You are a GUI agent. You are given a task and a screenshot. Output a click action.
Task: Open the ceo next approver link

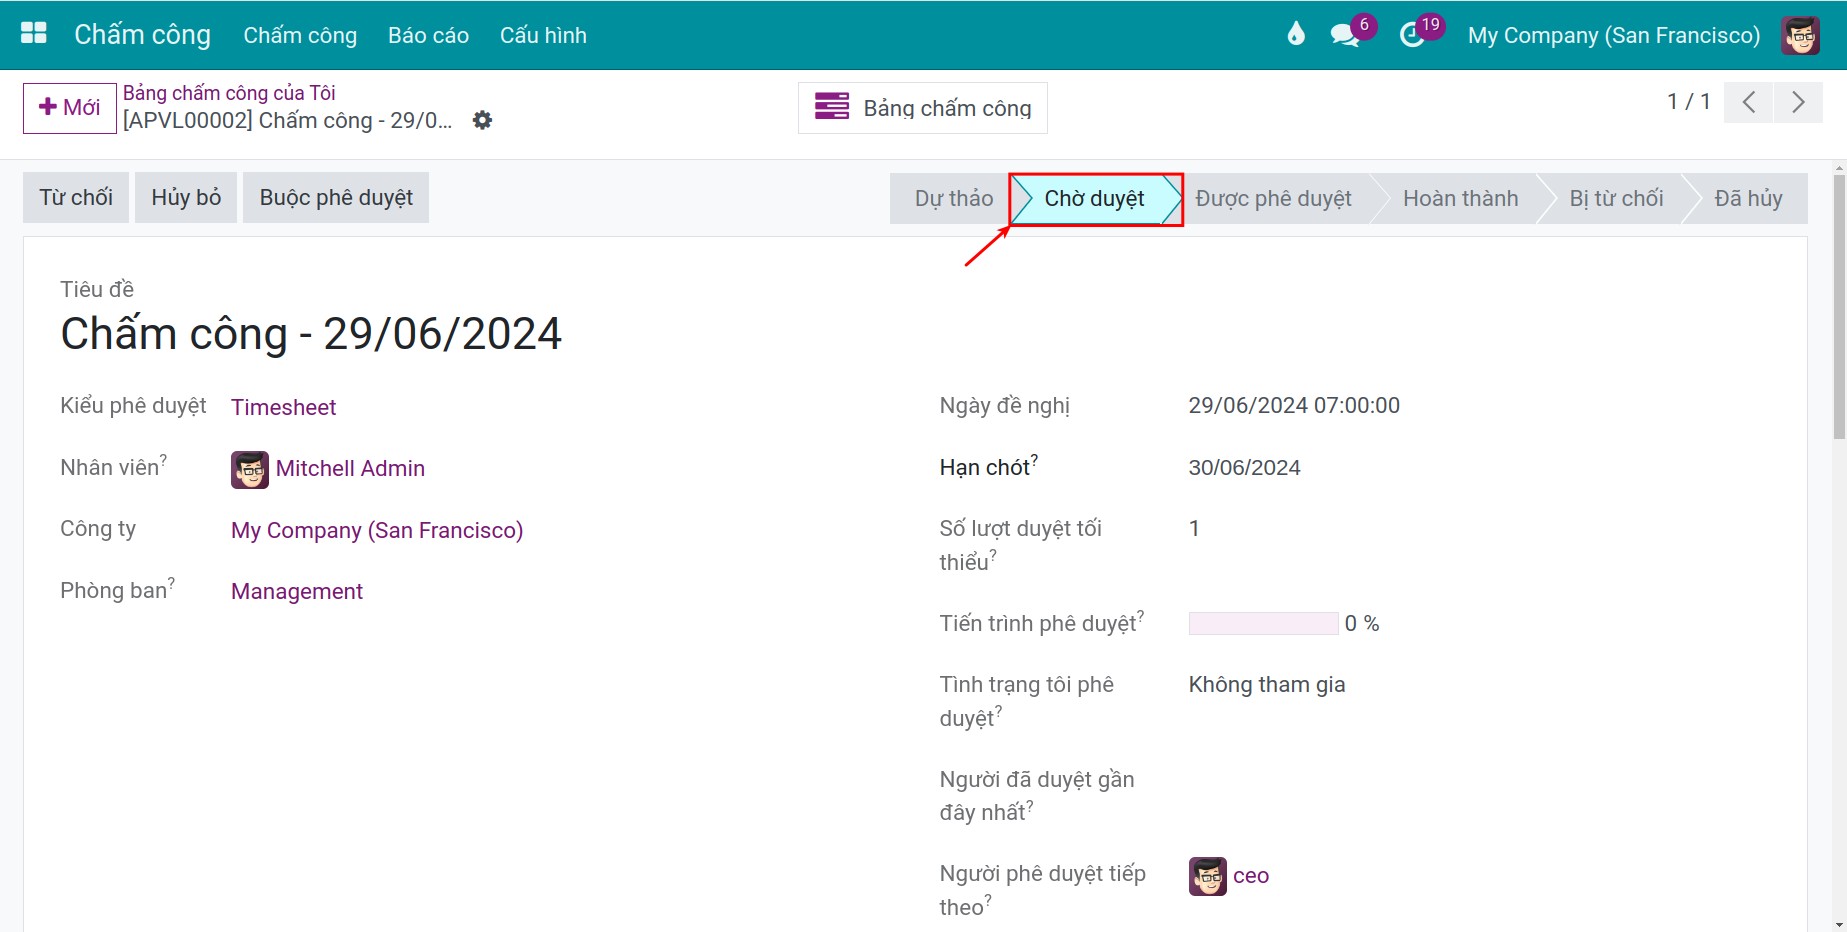[1251, 876]
